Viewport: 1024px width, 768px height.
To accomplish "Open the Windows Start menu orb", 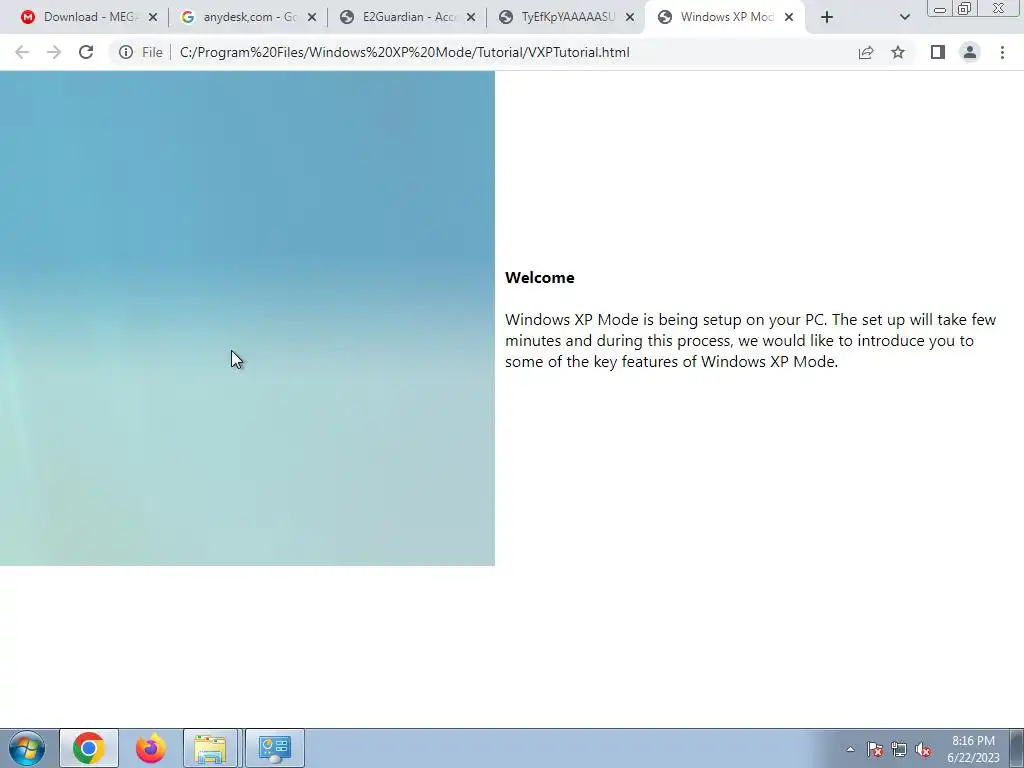I will pos(27,748).
